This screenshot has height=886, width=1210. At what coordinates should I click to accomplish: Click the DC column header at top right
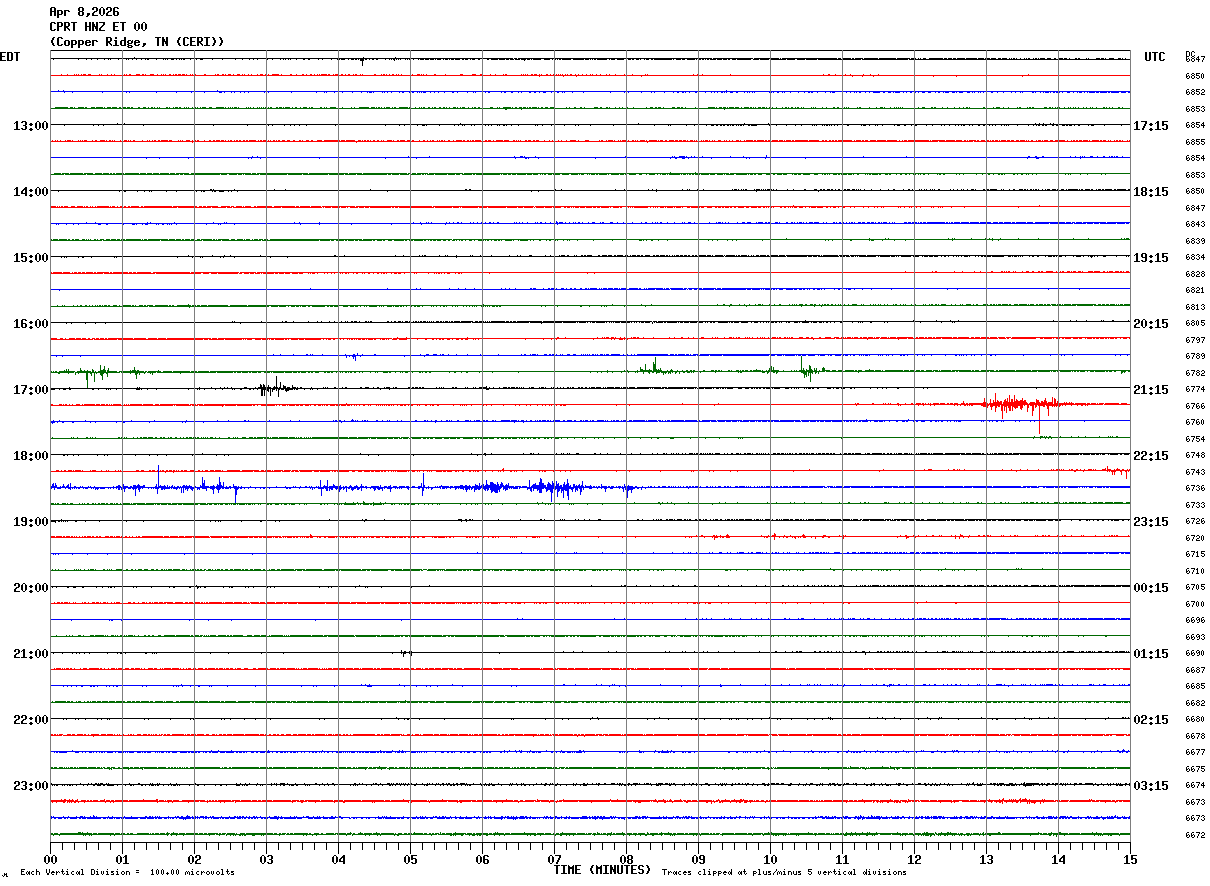pos(1190,54)
